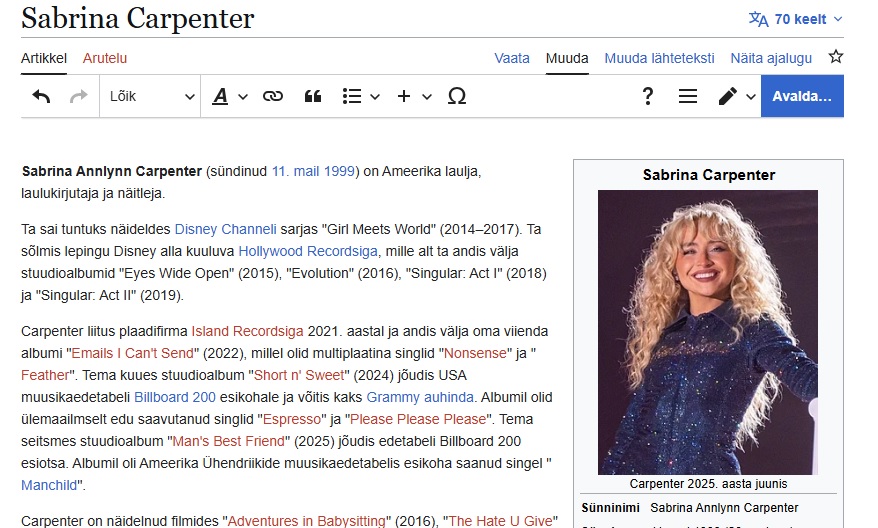Expand the Lõik paragraph format dropdown

click(152, 96)
